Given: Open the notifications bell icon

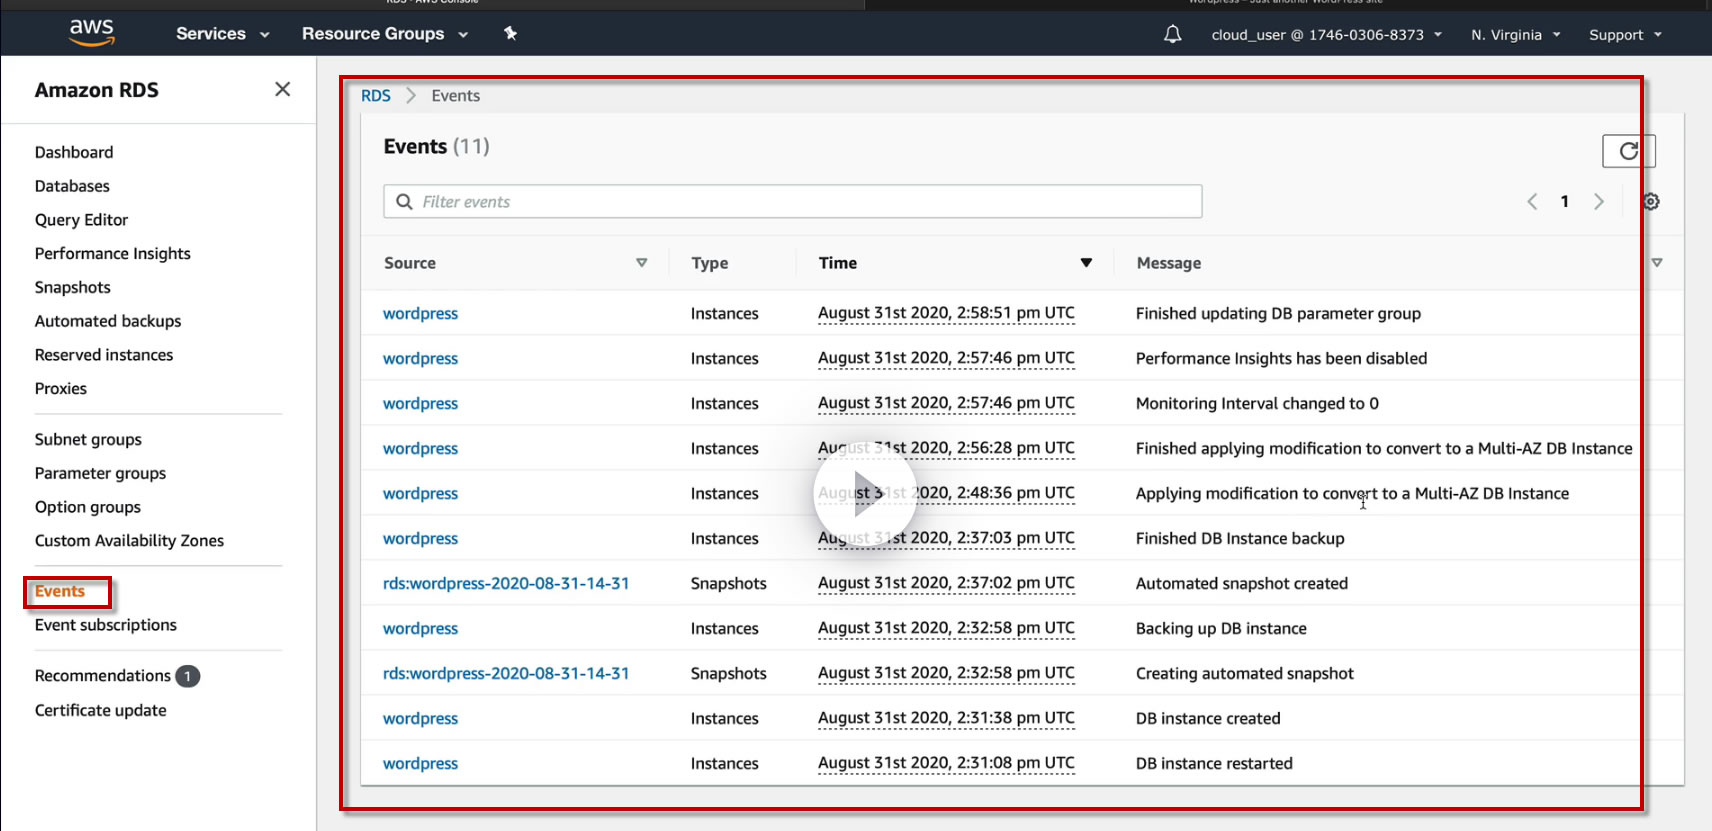Looking at the screenshot, I should point(1173,34).
